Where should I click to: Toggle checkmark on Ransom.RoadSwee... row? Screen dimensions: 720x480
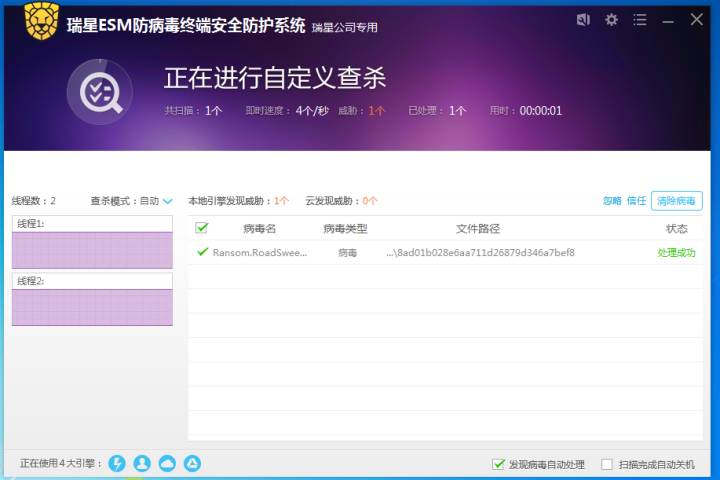point(202,252)
